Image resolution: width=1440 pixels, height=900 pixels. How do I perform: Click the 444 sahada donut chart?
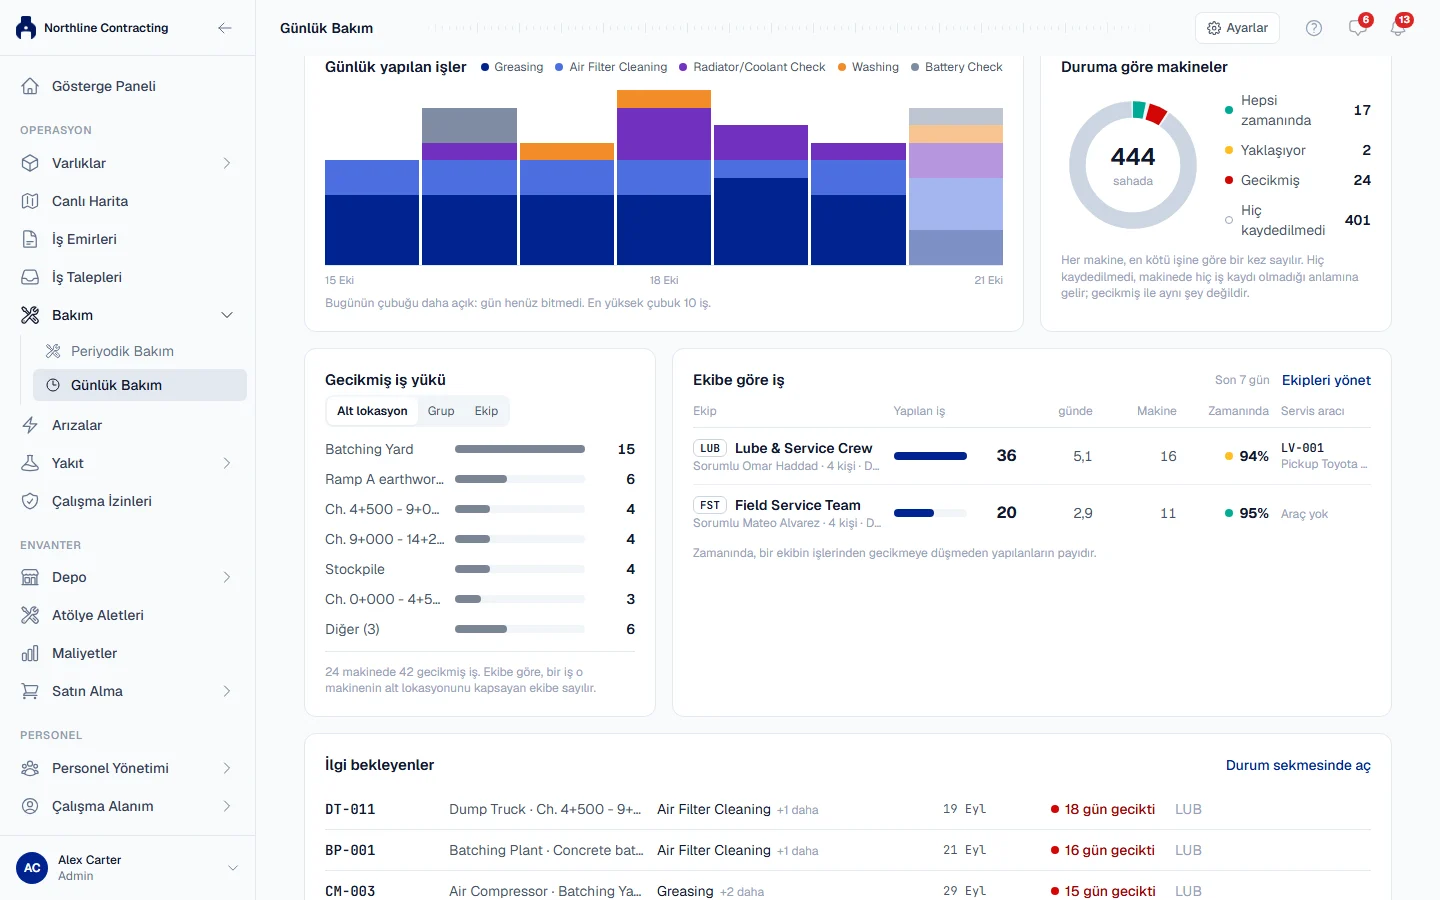tap(1133, 165)
